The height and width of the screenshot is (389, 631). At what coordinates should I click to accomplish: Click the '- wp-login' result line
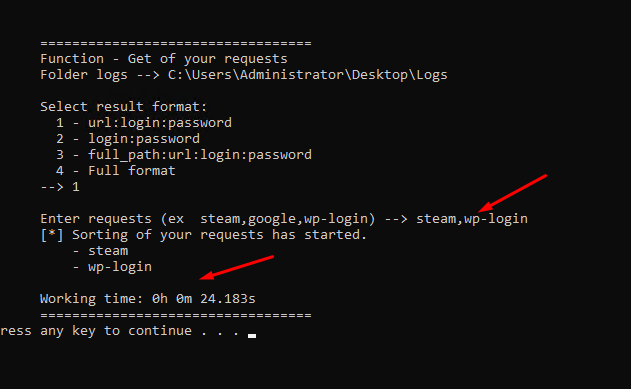pos(112,267)
